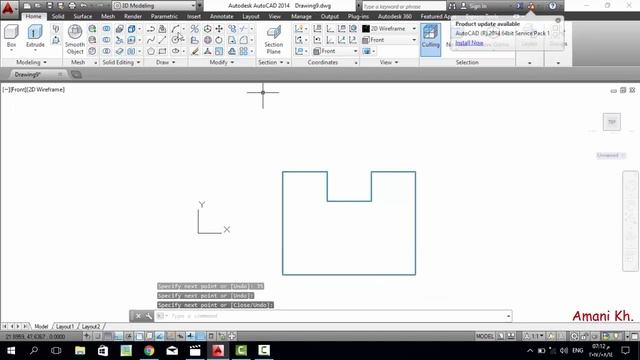Click the Plot print icon in quick access
The image size is (640, 360).
[x=72, y=6]
